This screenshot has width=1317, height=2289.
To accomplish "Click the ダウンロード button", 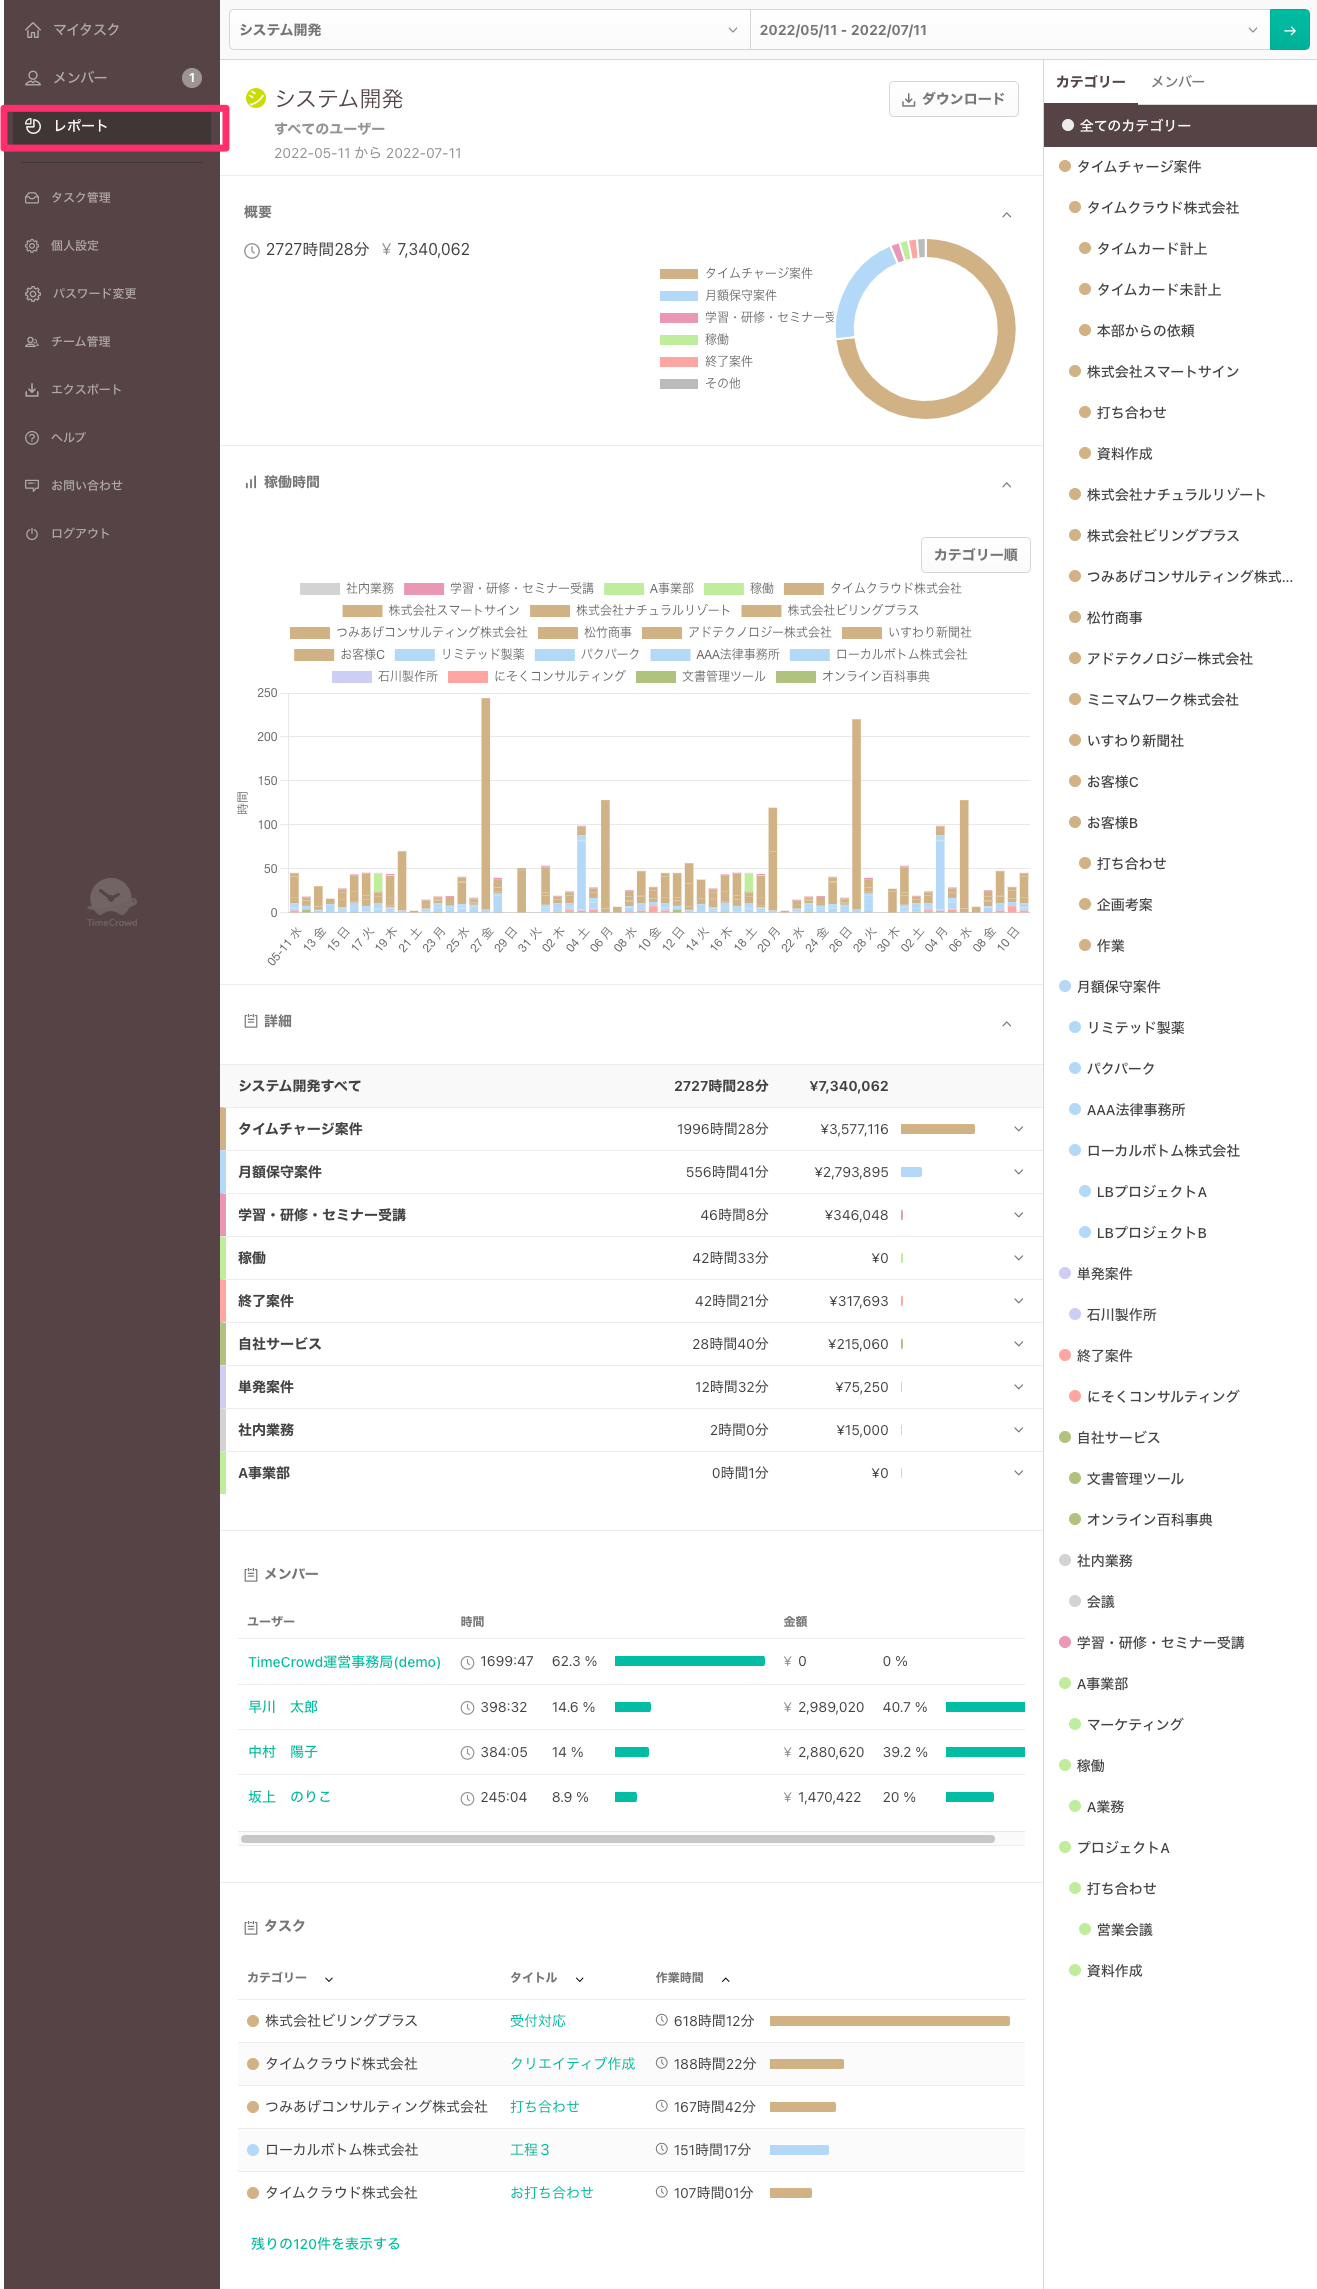I will pos(953,99).
